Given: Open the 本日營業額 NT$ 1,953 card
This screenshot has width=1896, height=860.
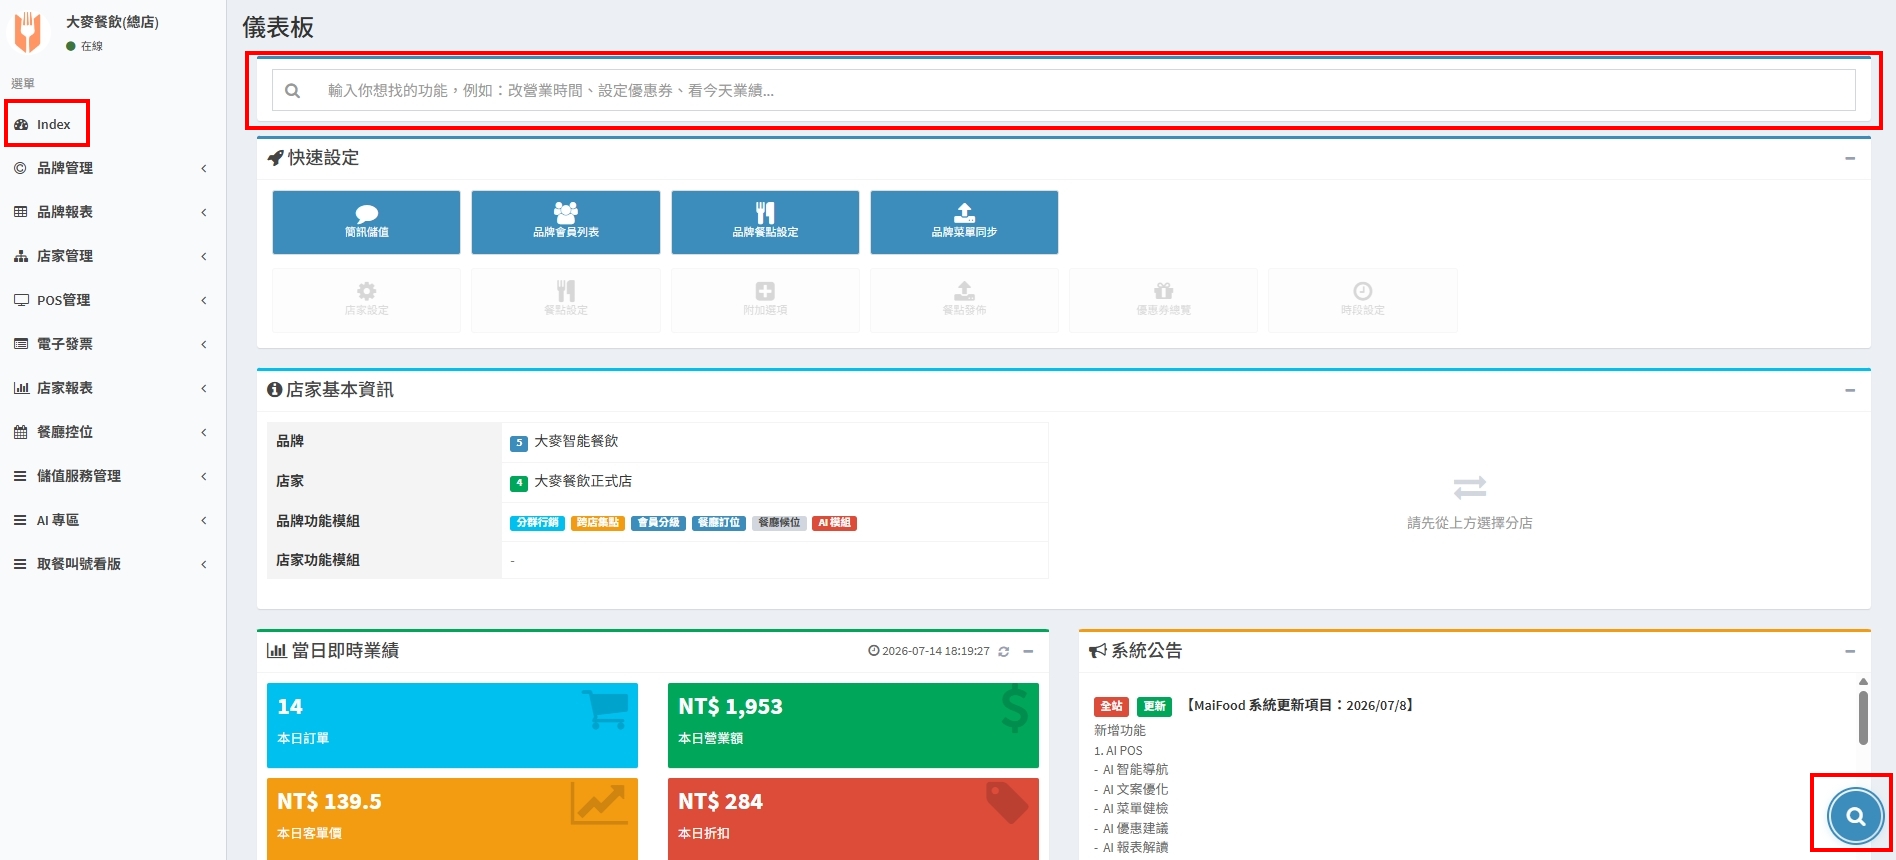Looking at the screenshot, I should (x=853, y=725).
